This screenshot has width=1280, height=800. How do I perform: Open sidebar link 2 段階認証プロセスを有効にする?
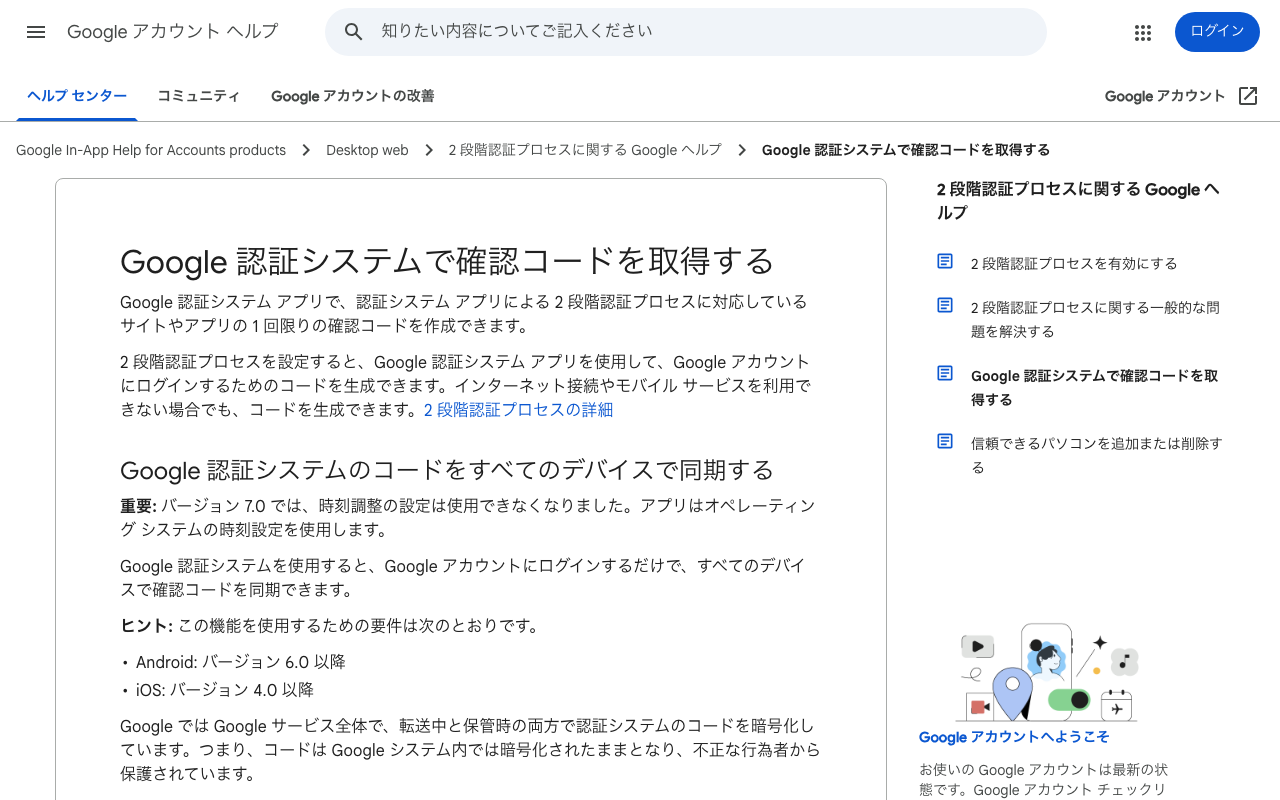1074,264
